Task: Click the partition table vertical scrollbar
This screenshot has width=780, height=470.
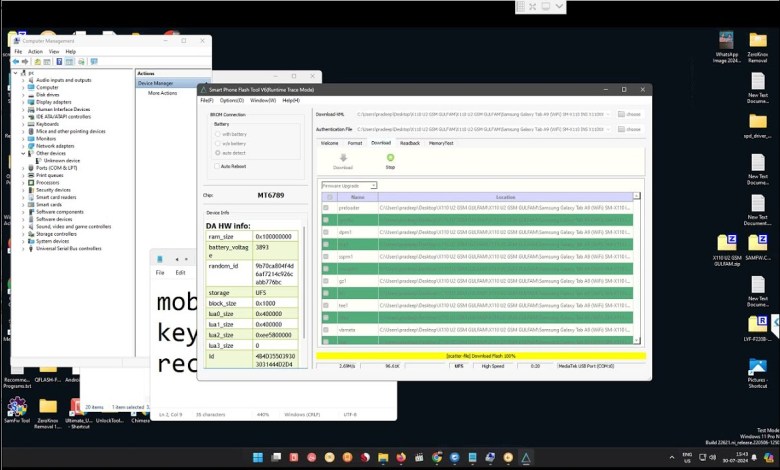Action: pyautogui.click(x=636, y=268)
